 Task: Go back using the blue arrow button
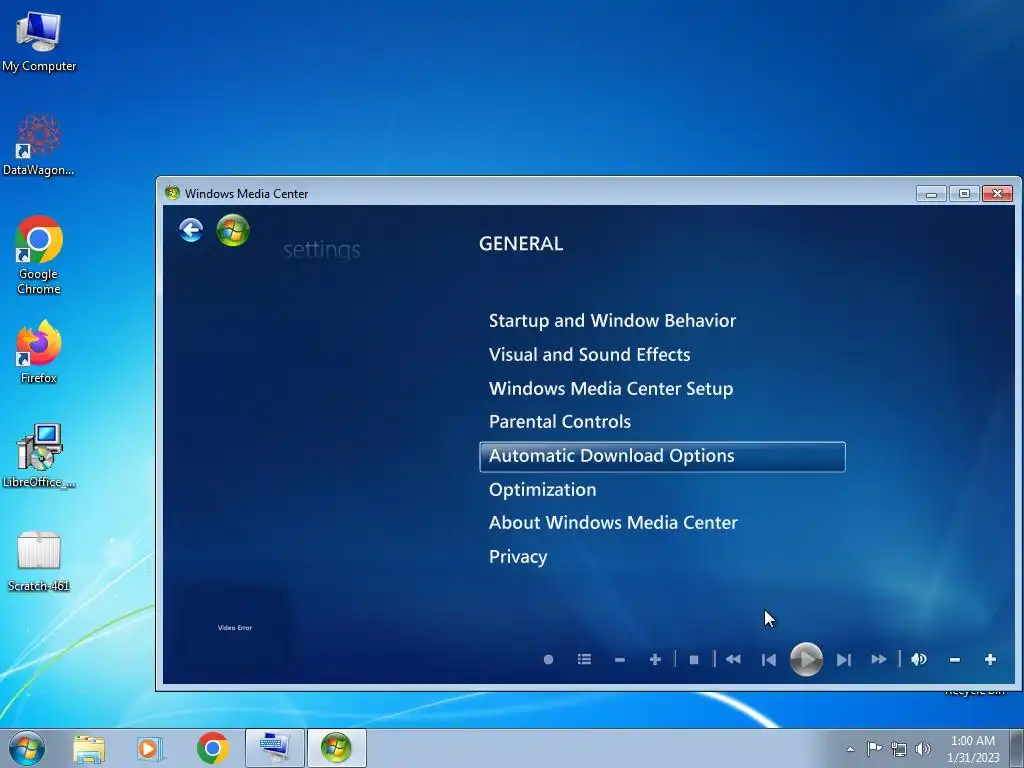click(191, 230)
